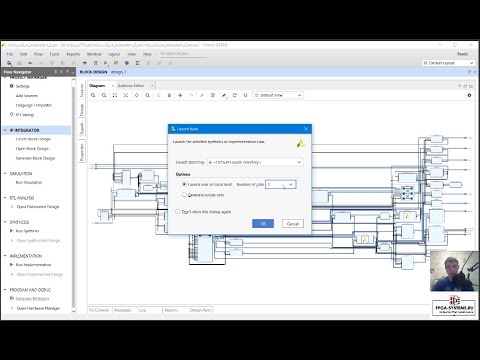Click the Settings gear in Project Manager
Screen dimensions: 480x360
click(11, 86)
